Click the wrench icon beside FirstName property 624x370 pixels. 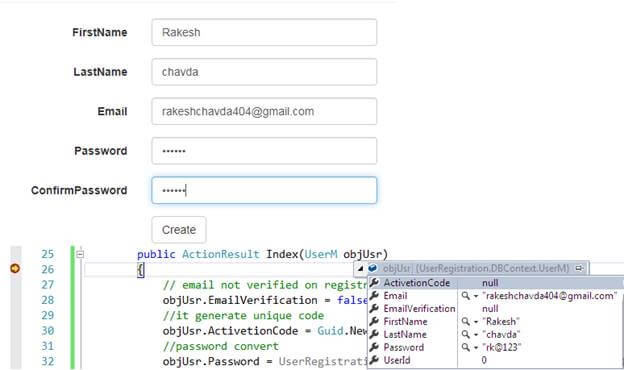coord(374,321)
